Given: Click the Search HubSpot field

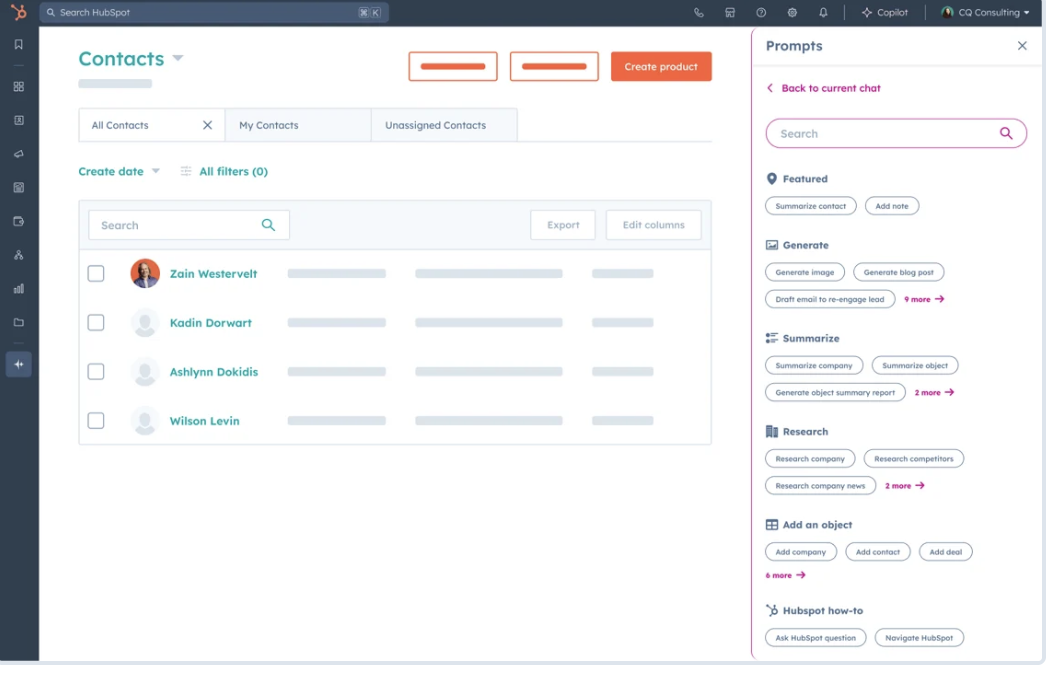Looking at the screenshot, I should point(214,13).
